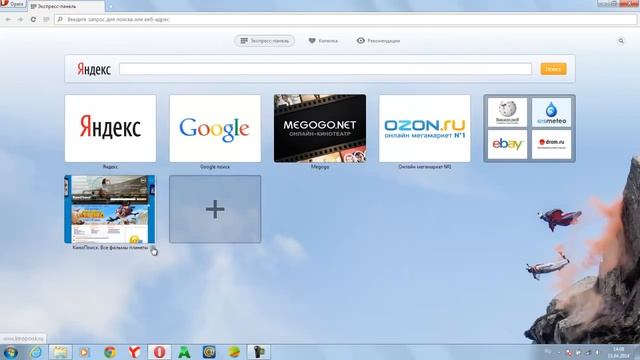Go forward with the forward arrow
This screenshot has height=360, width=640.
20,19
